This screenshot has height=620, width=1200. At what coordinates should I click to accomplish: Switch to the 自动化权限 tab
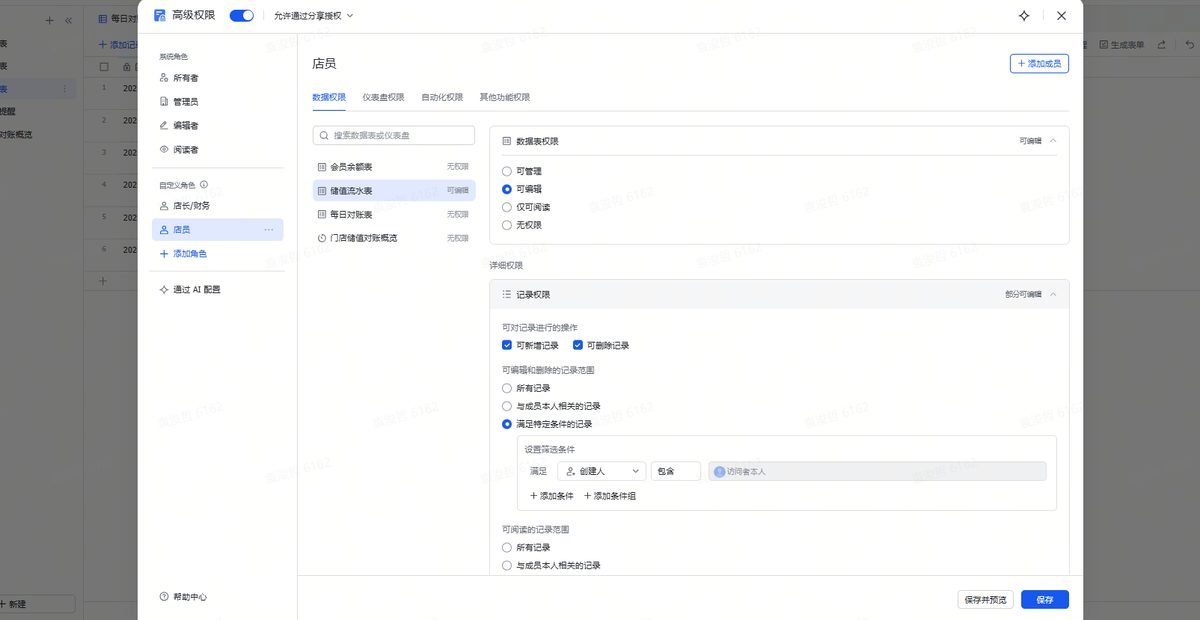(442, 97)
